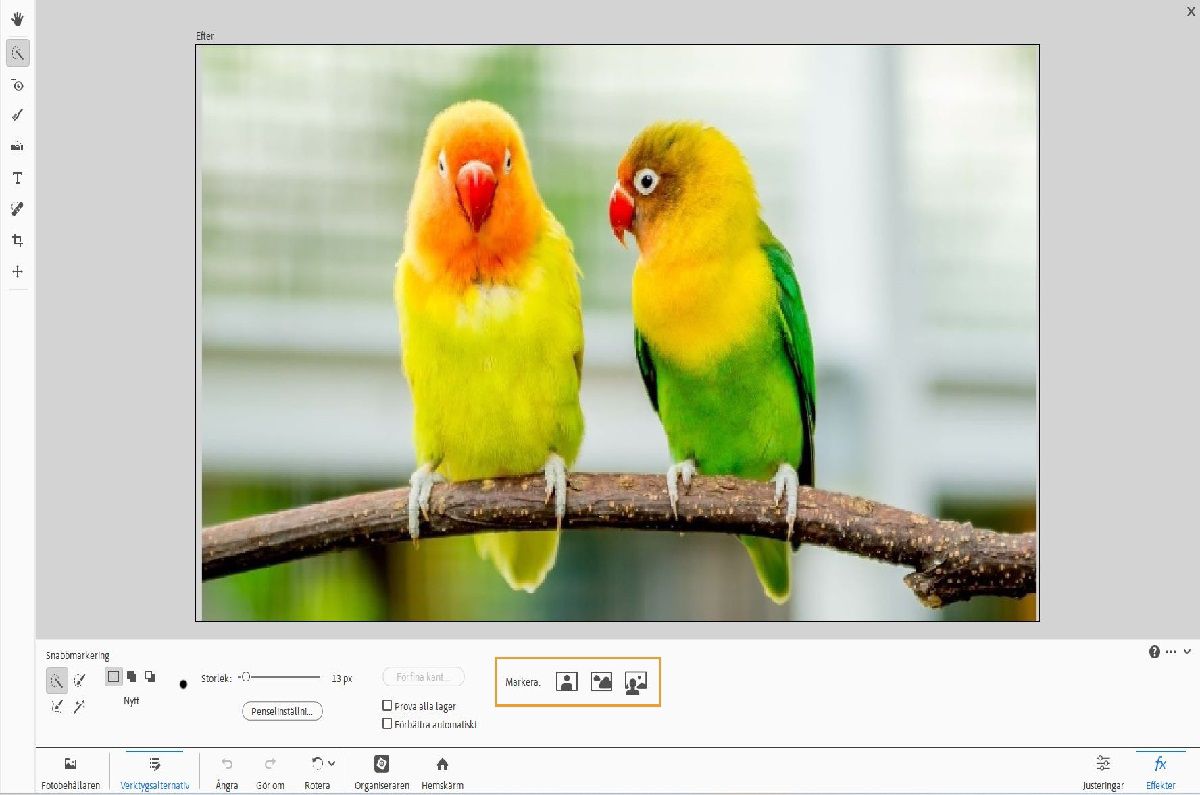The width and height of the screenshot is (1200, 795).
Task: Select the Red Eye Removal tool
Action: pos(17,85)
